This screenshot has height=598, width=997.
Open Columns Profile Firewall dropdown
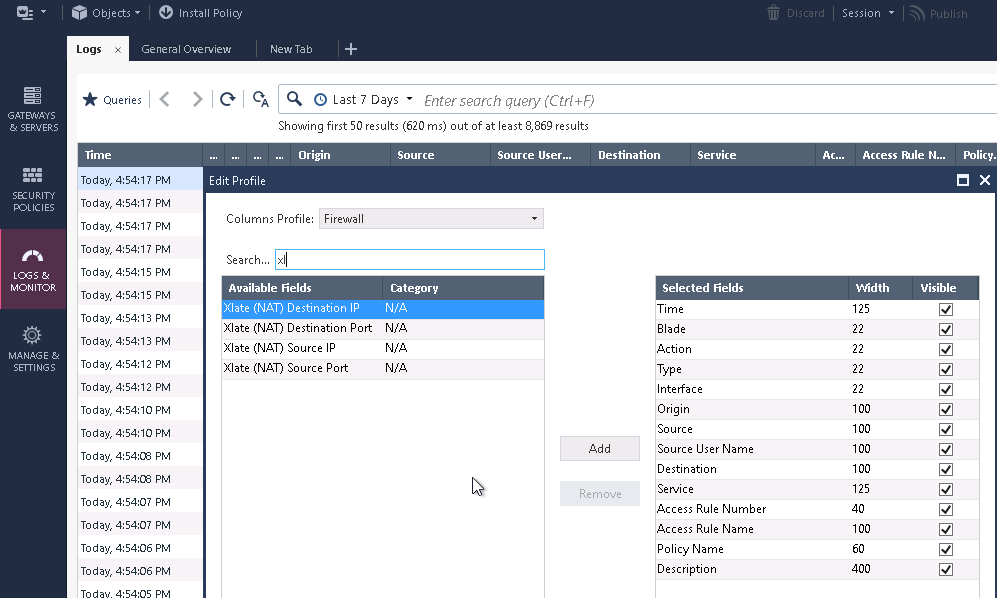click(431, 219)
